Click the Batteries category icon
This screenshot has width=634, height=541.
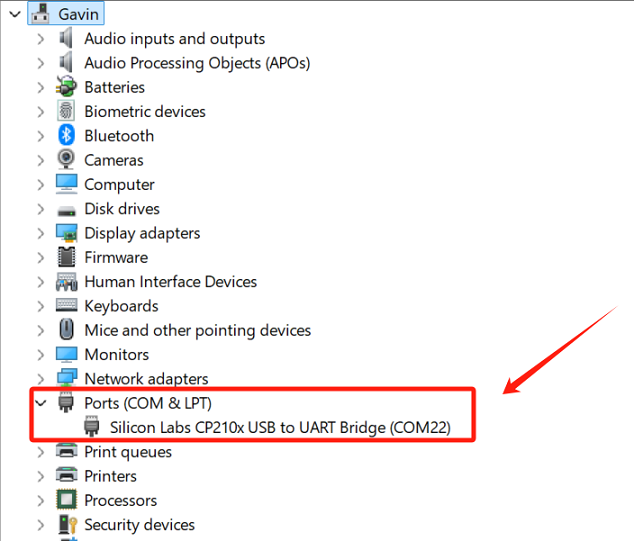pos(67,87)
